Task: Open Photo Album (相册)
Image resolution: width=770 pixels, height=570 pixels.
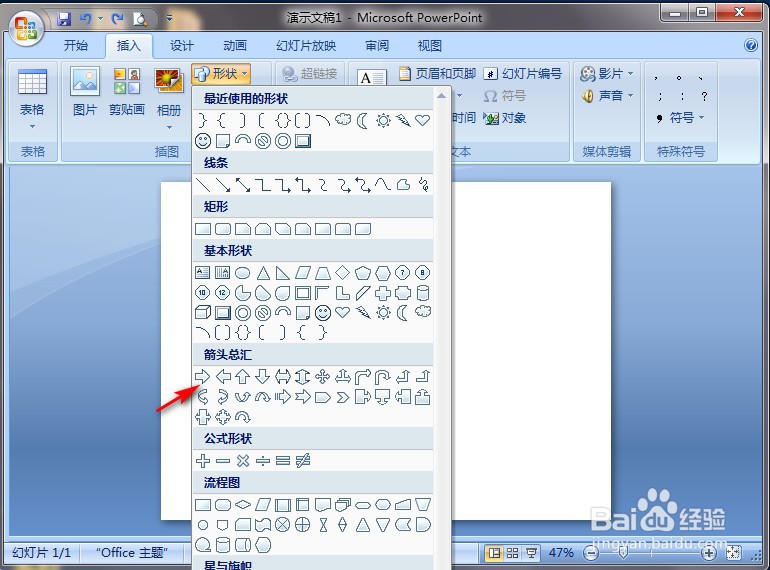Action: pos(169,92)
